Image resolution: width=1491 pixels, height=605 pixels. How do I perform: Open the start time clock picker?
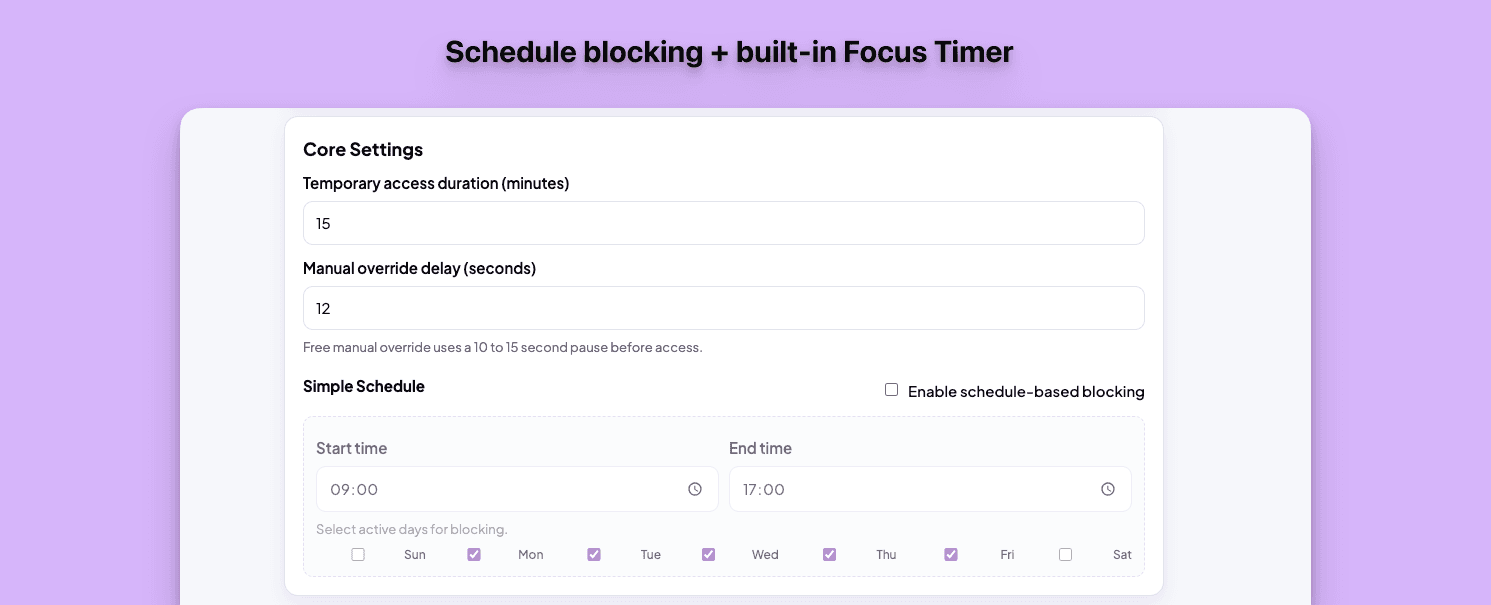(694, 489)
